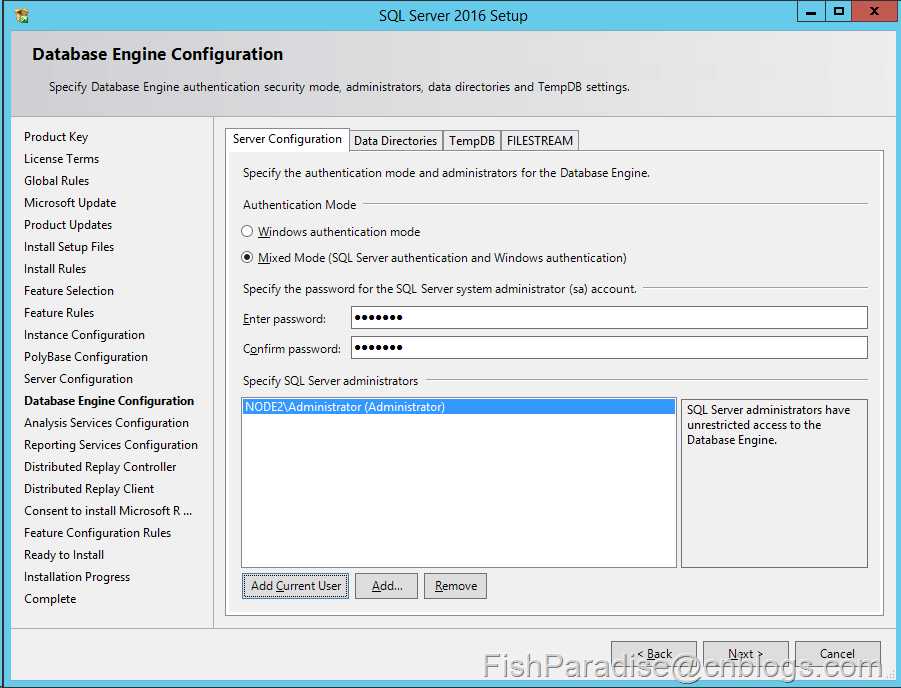Image resolution: width=901 pixels, height=688 pixels.
Task: Open the TempDB tab
Action: click(472, 141)
